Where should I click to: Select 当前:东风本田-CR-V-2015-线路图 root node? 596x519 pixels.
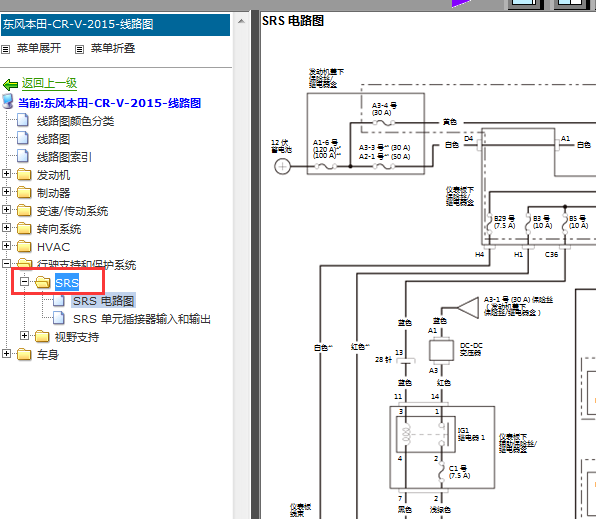pyautogui.click(x=109, y=103)
